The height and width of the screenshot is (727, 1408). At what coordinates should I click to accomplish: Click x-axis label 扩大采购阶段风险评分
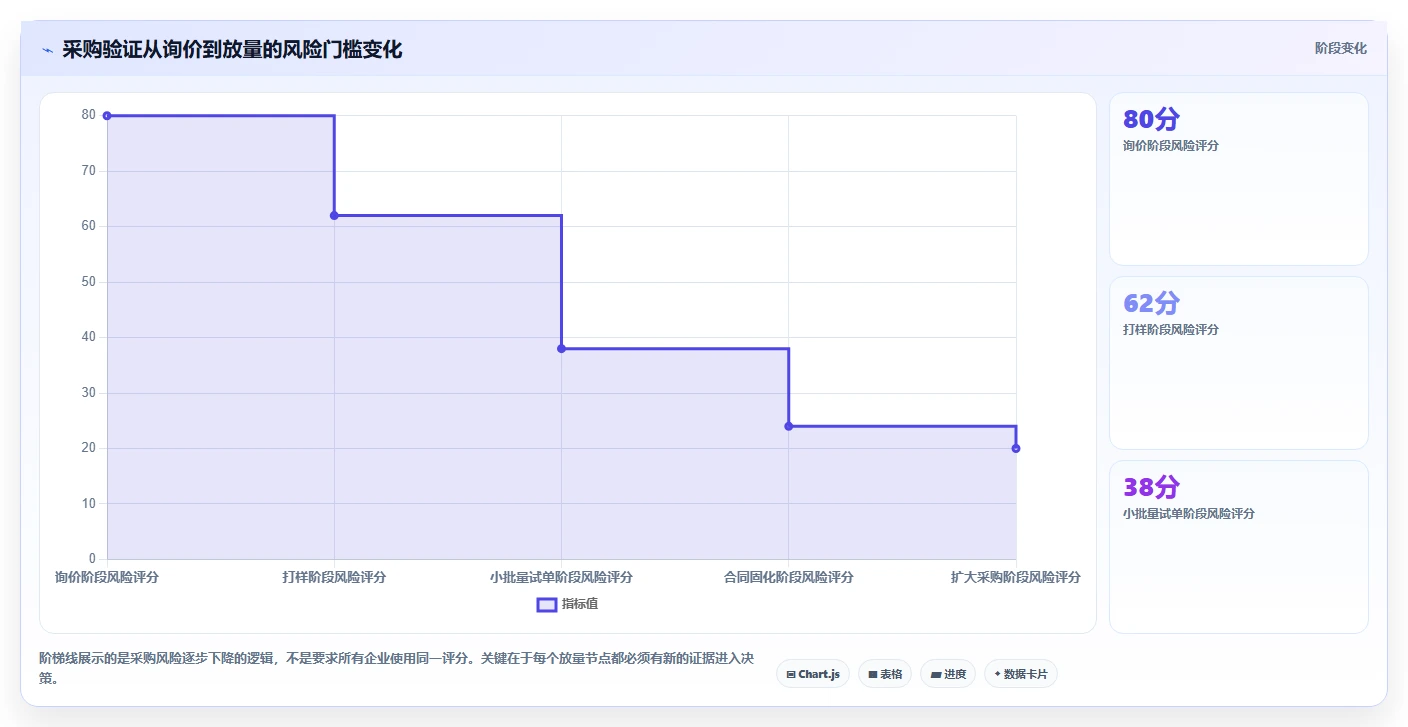coord(1015,577)
